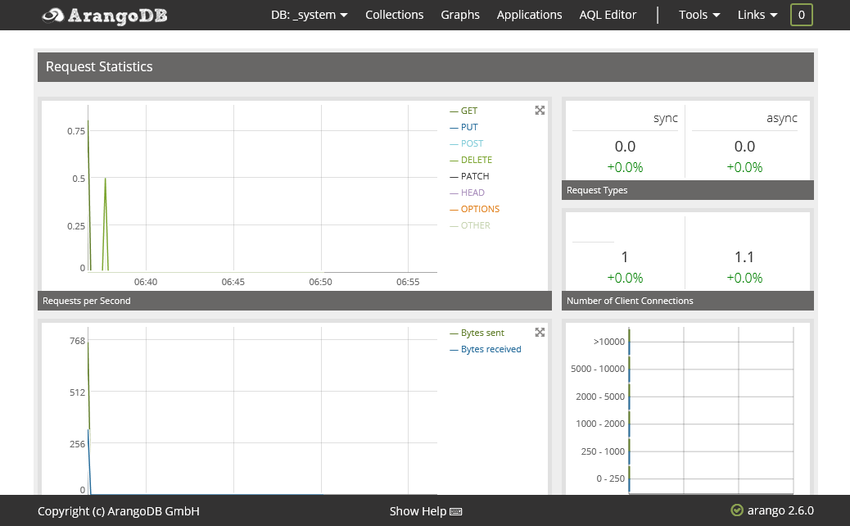Open the DB: _system database dropdown

pos(309,15)
